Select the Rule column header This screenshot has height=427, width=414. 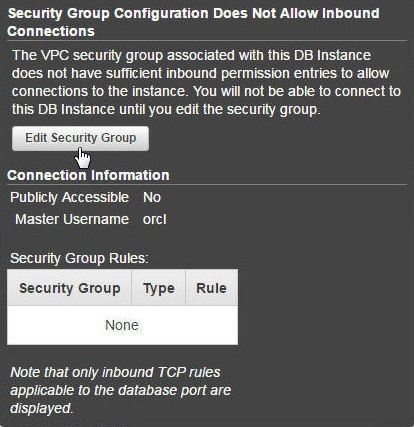click(x=211, y=288)
